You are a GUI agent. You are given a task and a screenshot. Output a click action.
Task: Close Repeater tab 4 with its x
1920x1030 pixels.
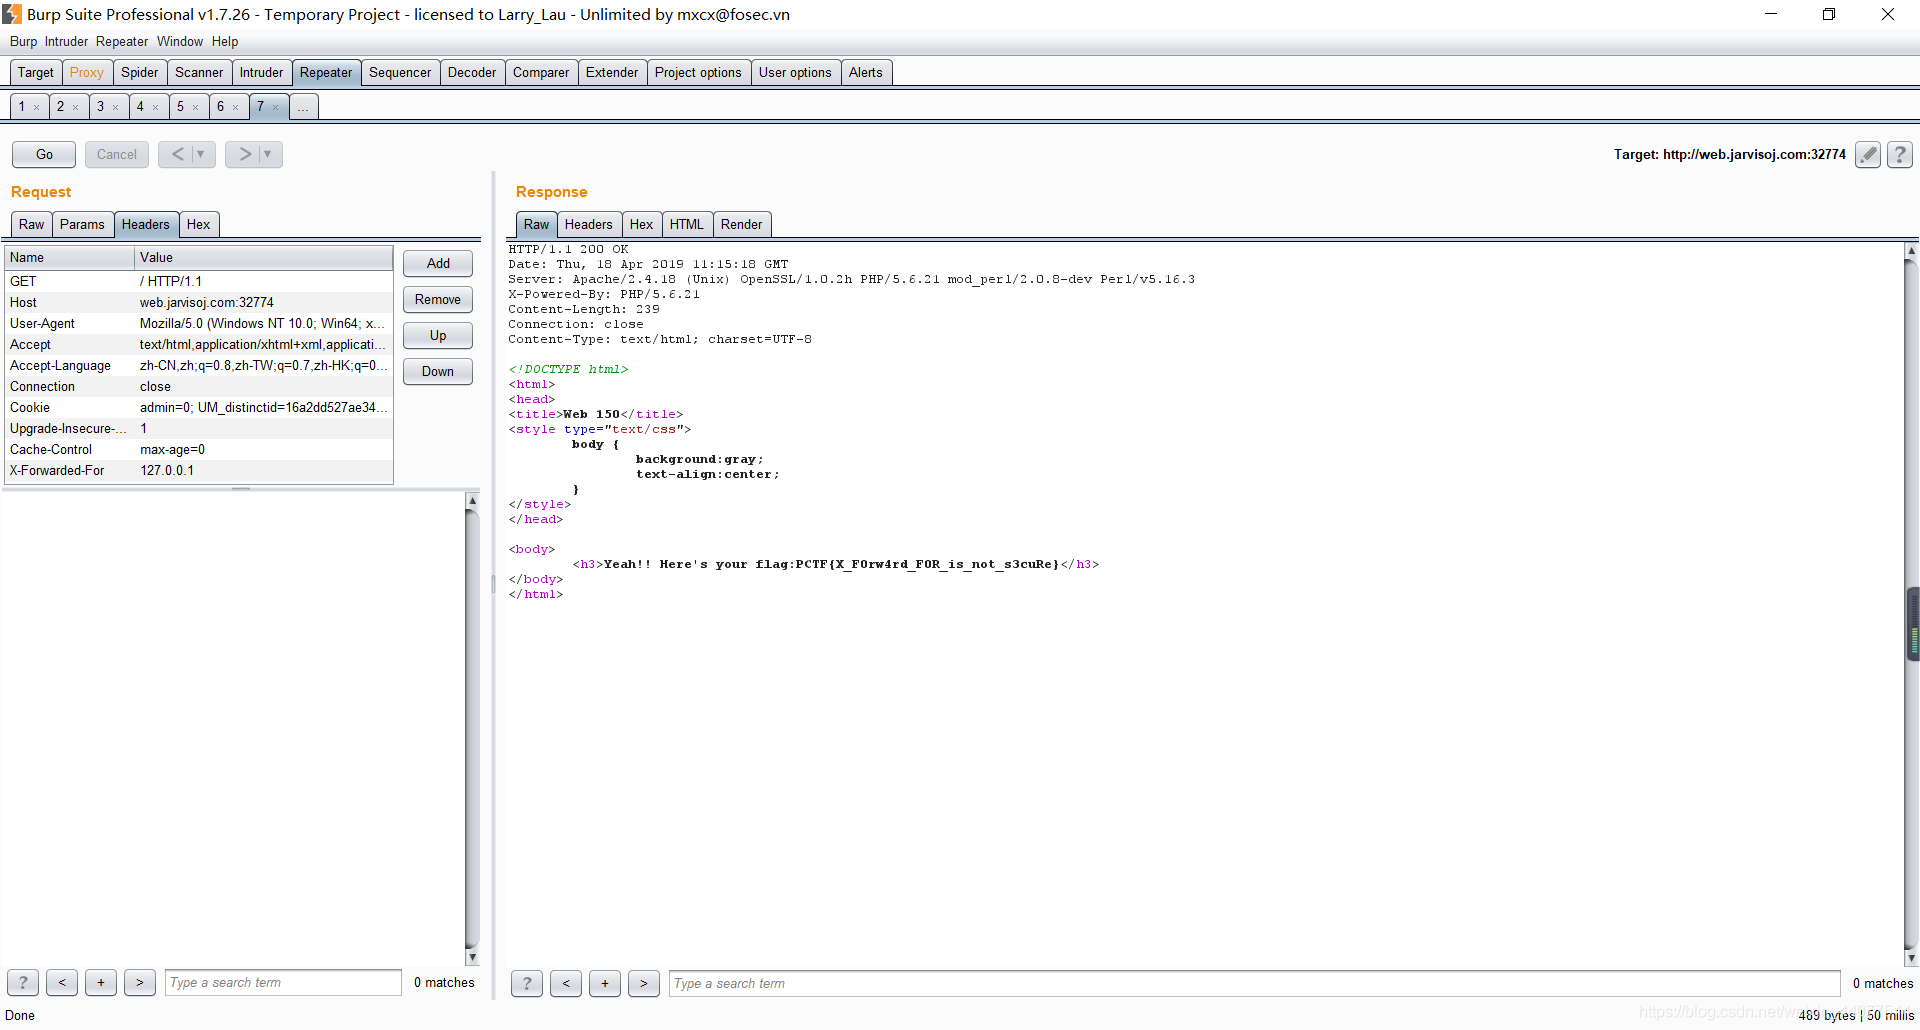click(x=156, y=107)
